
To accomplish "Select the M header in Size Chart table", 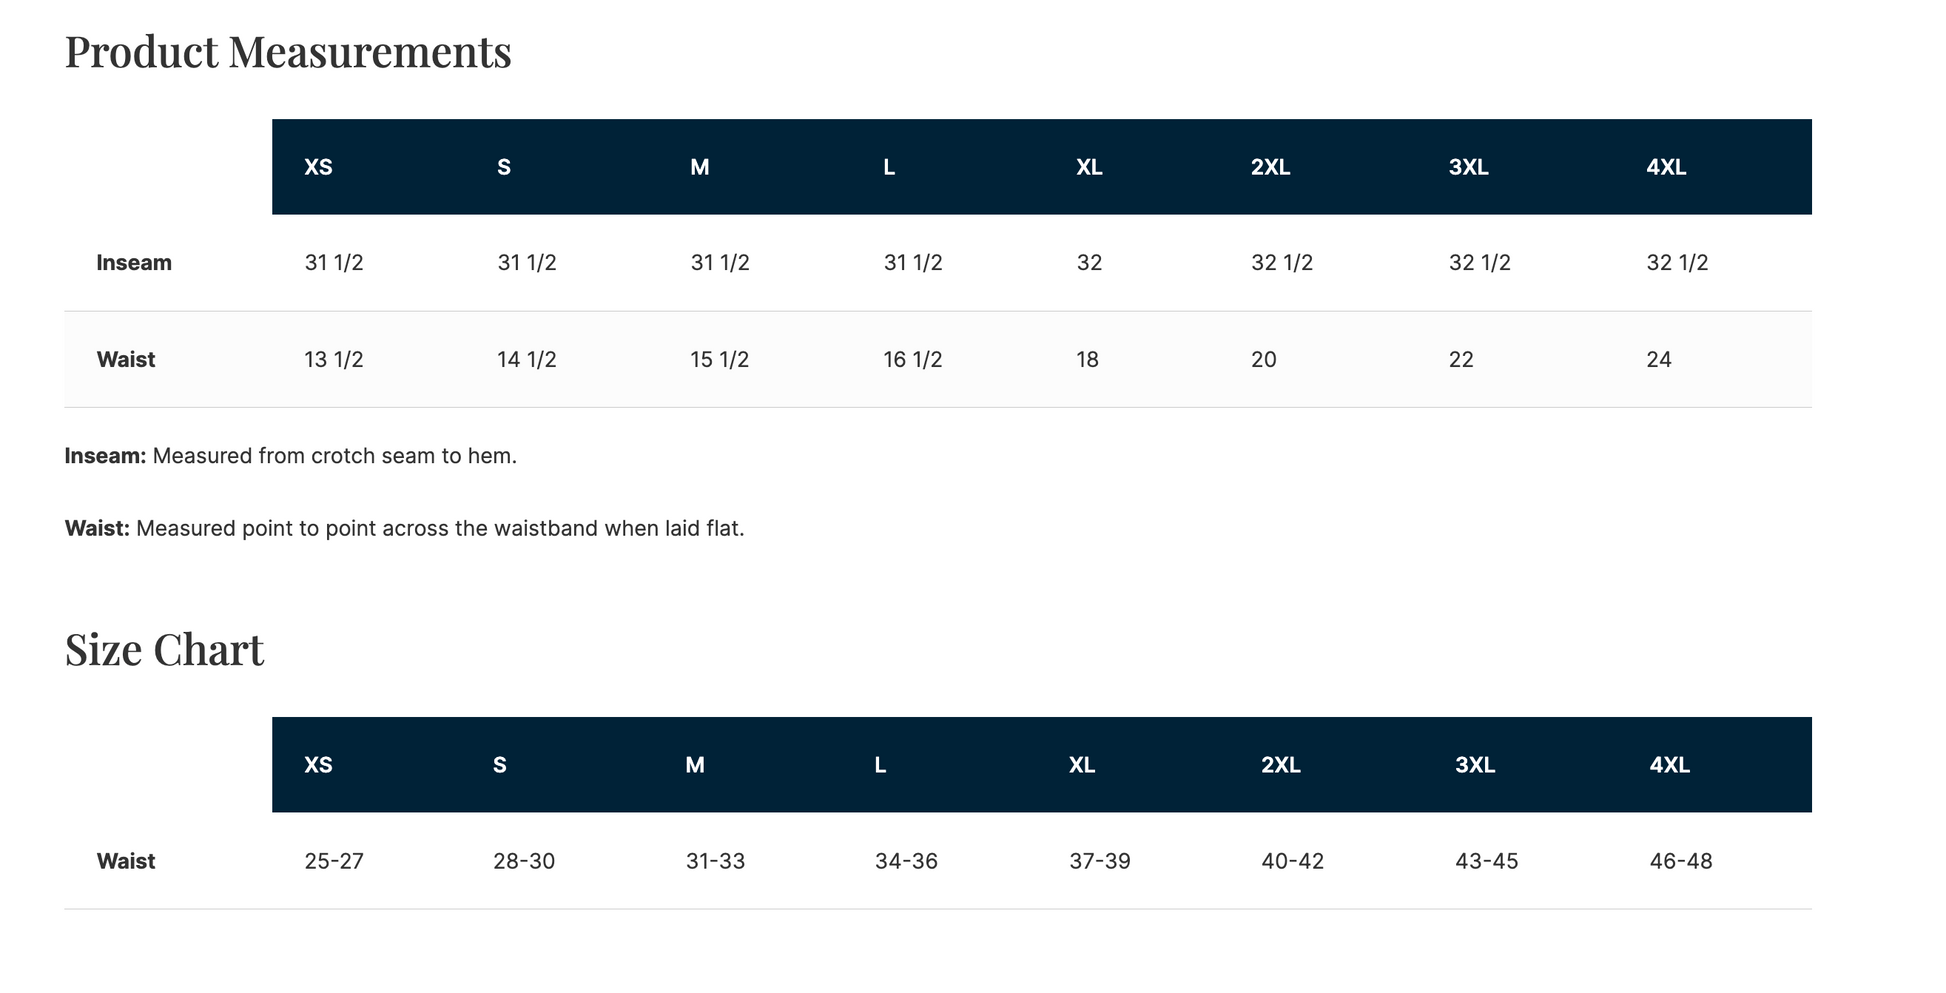I will tap(695, 765).
